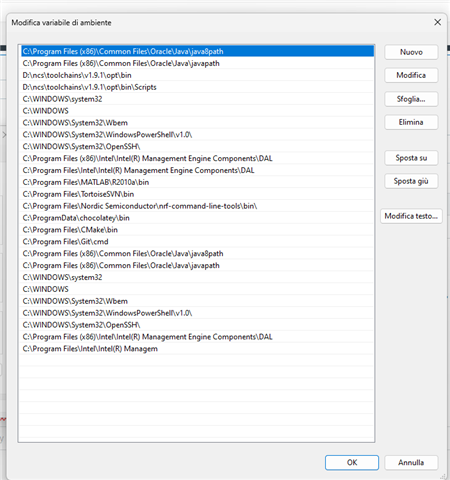Close the environment variable dialog
Image resolution: width=450 pixels, height=480 pixels.
click(x=437, y=22)
